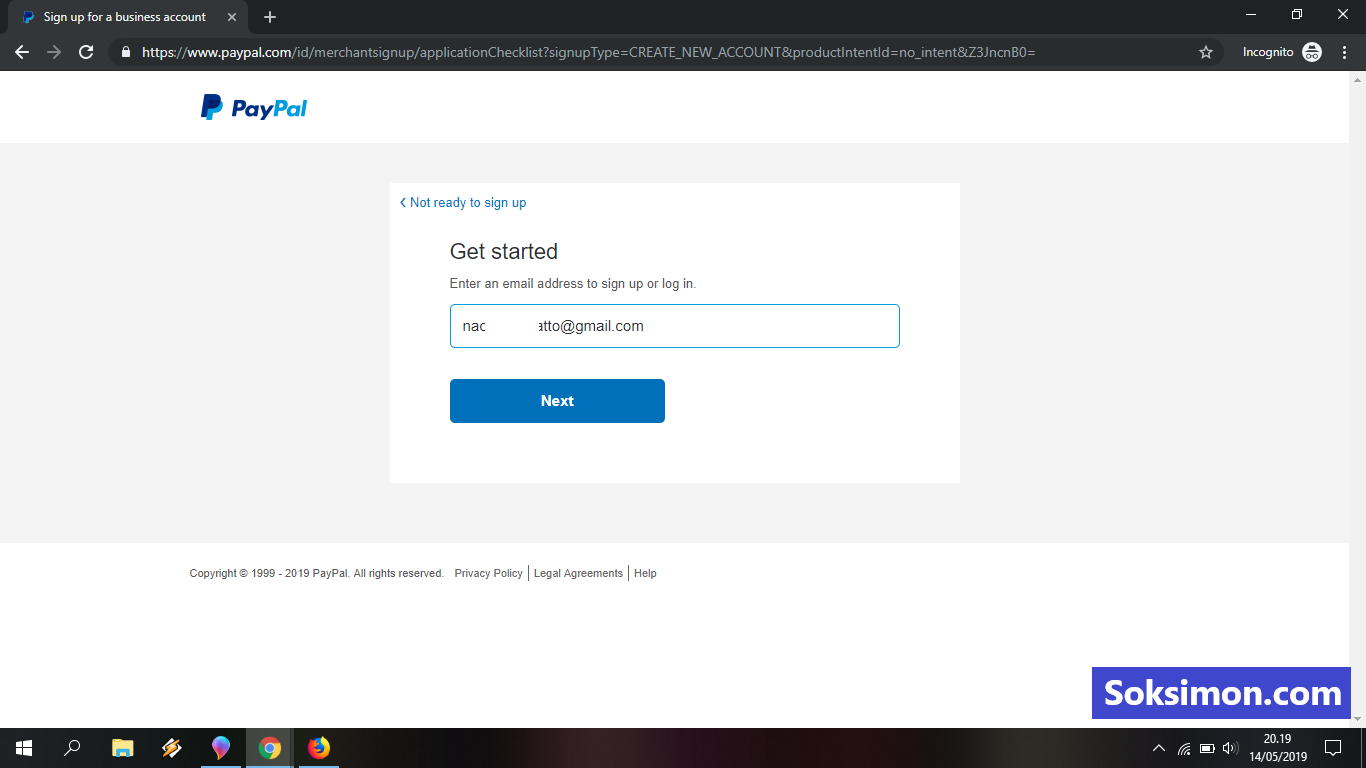Click the address bar URL
This screenshot has width=1366, height=768.
click(x=588, y=52)
